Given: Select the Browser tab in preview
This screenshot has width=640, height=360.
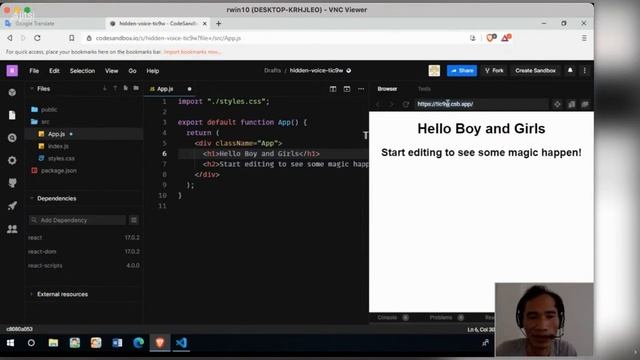Looking at the screenshot, I should (387, 89).
